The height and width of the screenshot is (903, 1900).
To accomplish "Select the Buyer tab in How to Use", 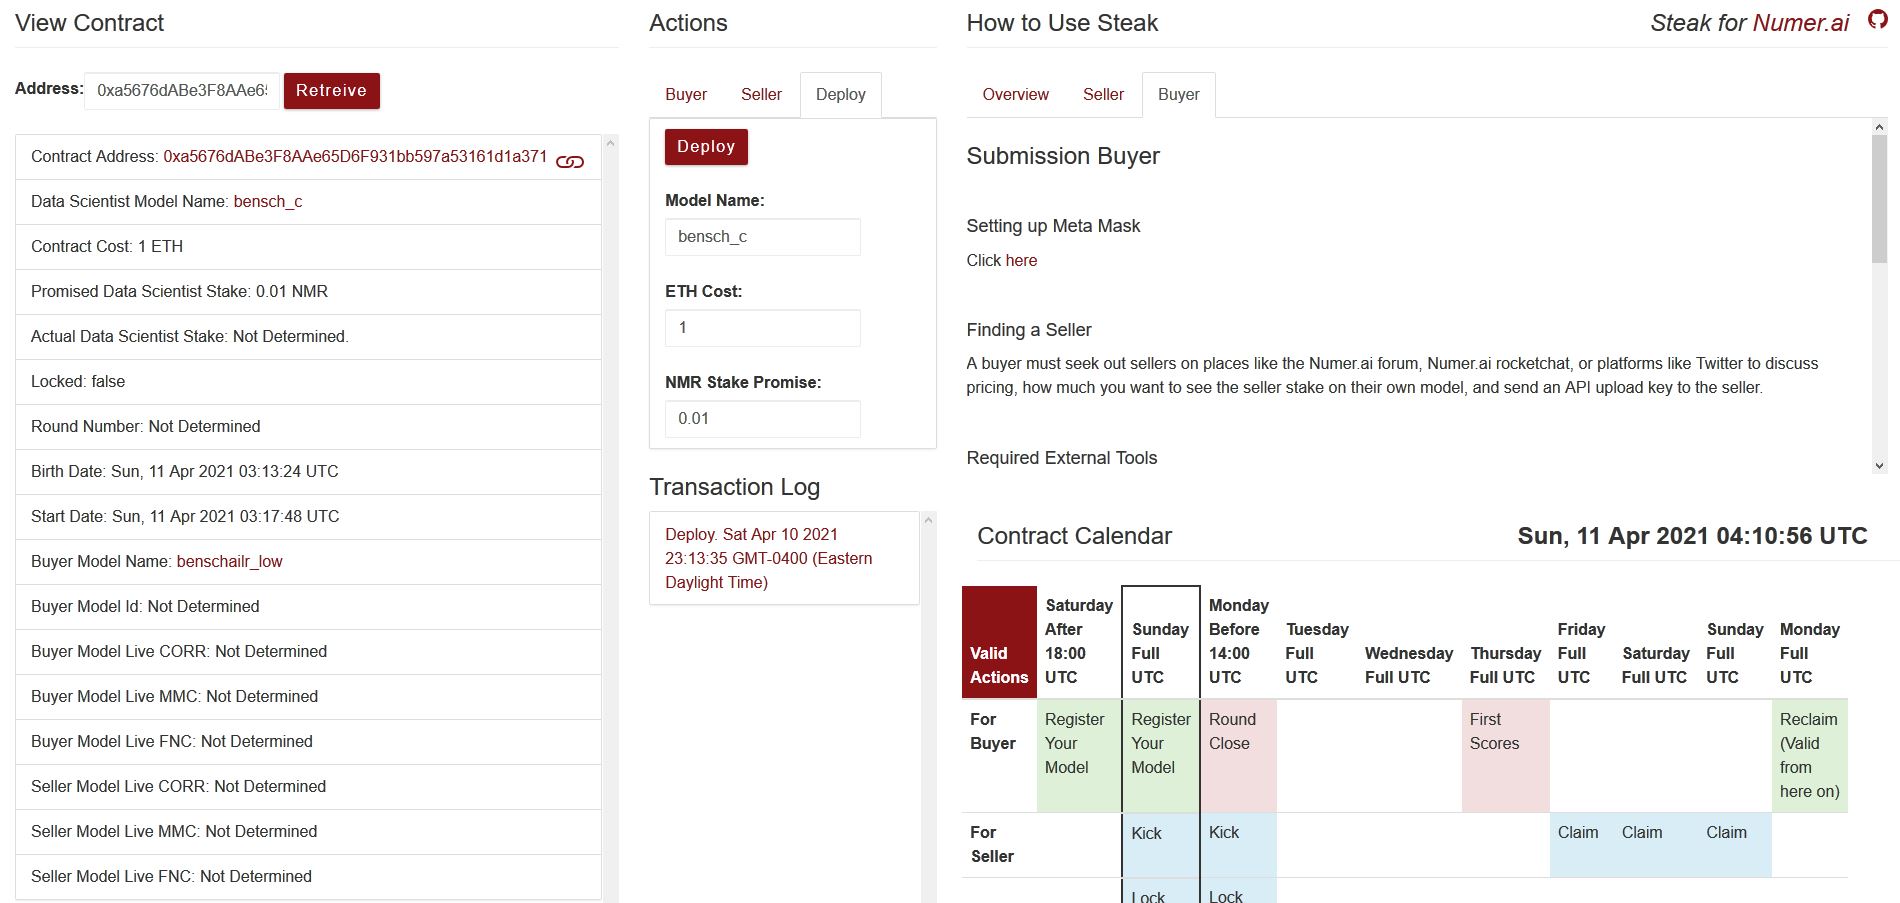I will tap(1179, 95).
